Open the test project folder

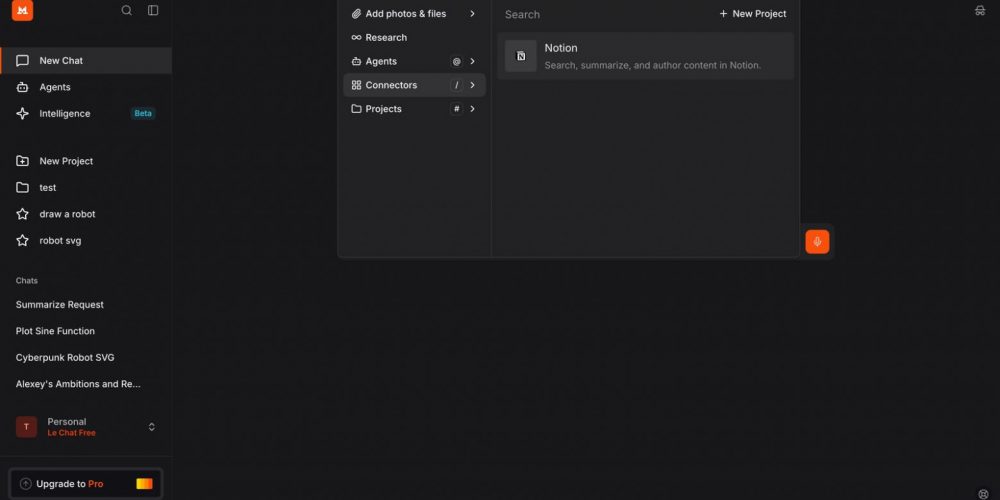48,188
